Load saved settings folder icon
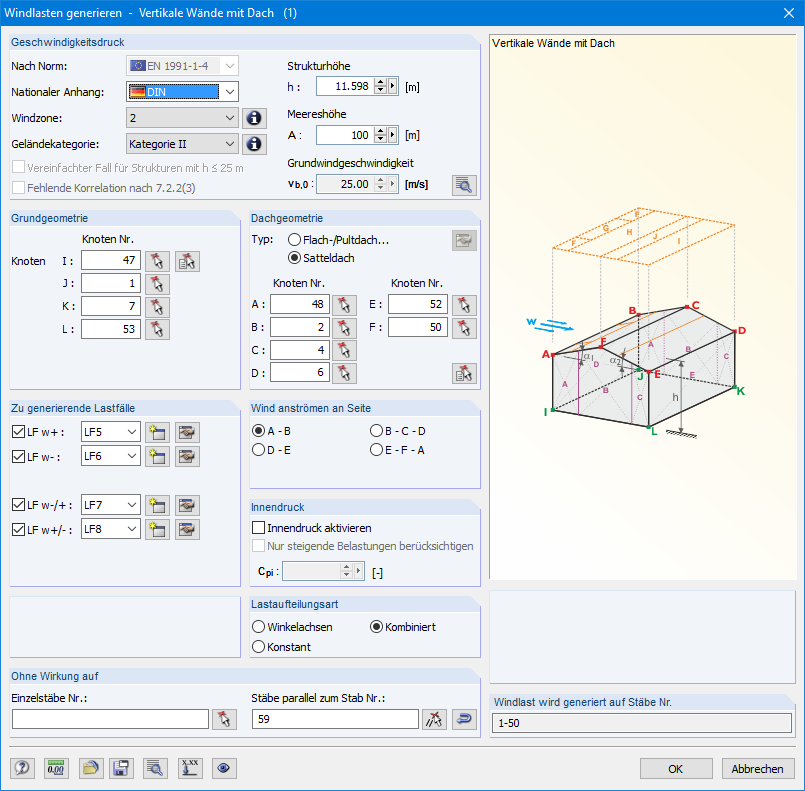805x791 pixels. pos(91,768)
